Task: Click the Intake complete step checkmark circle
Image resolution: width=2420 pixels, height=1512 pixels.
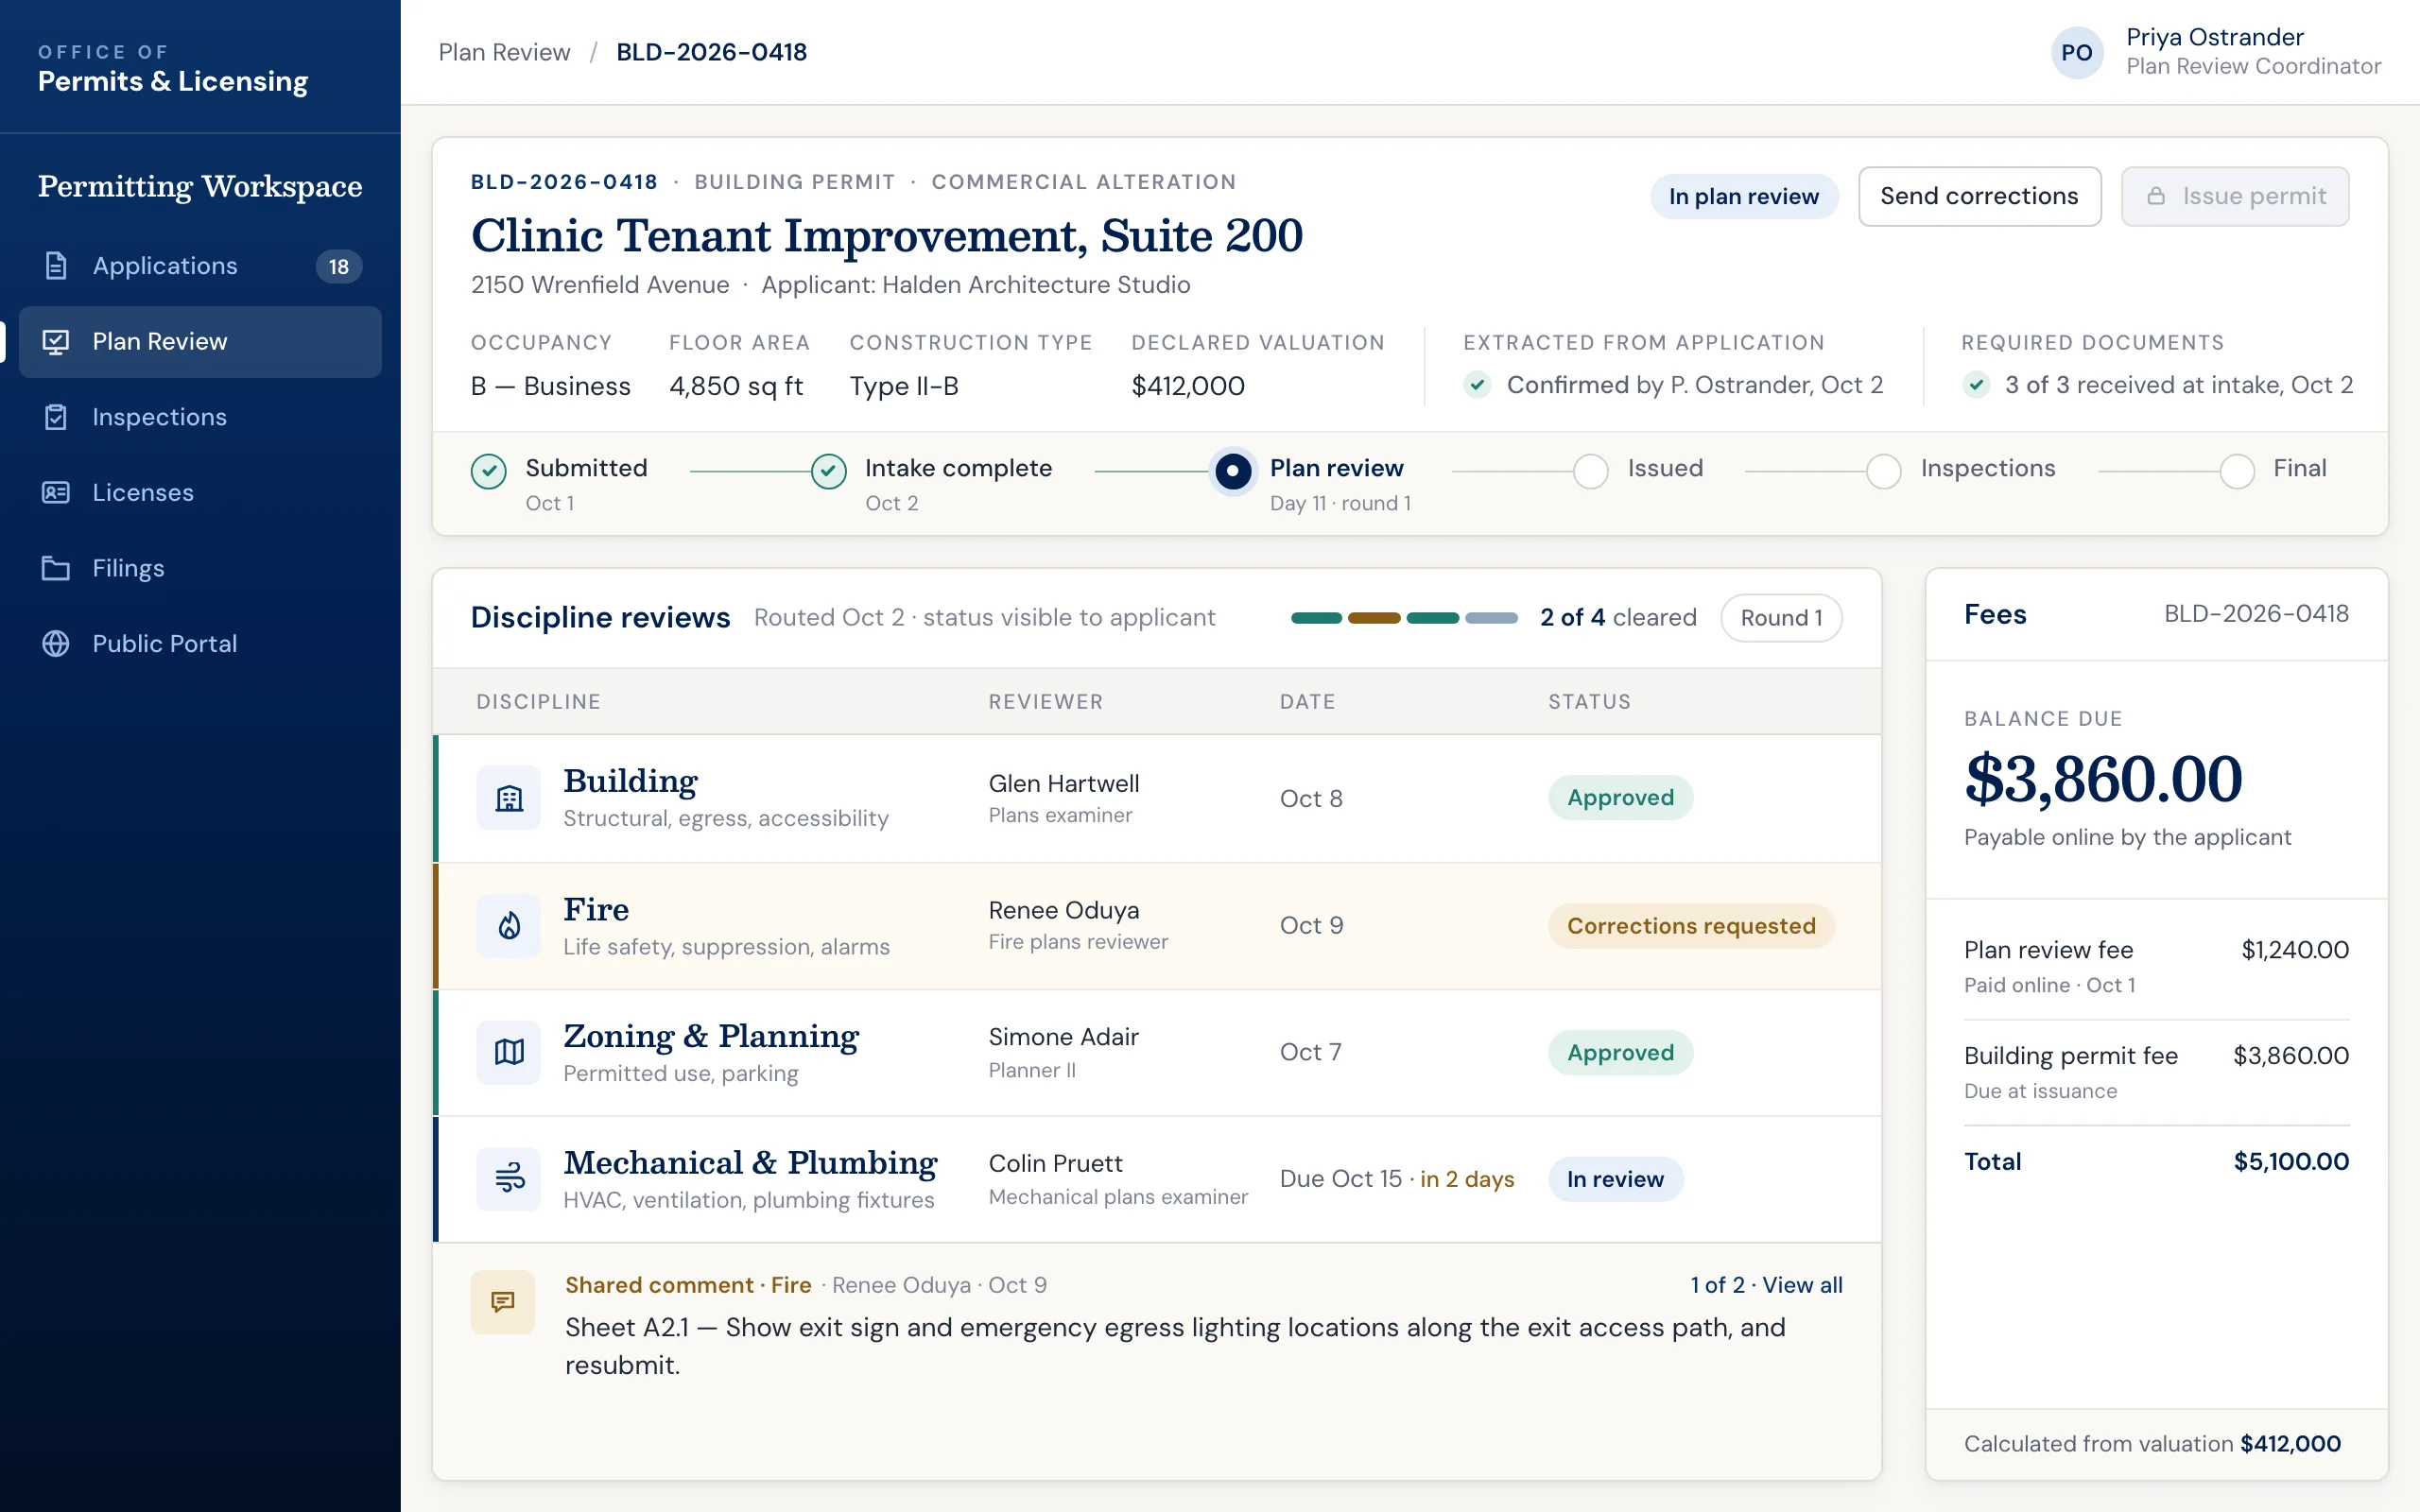Action: coord(829,471)
